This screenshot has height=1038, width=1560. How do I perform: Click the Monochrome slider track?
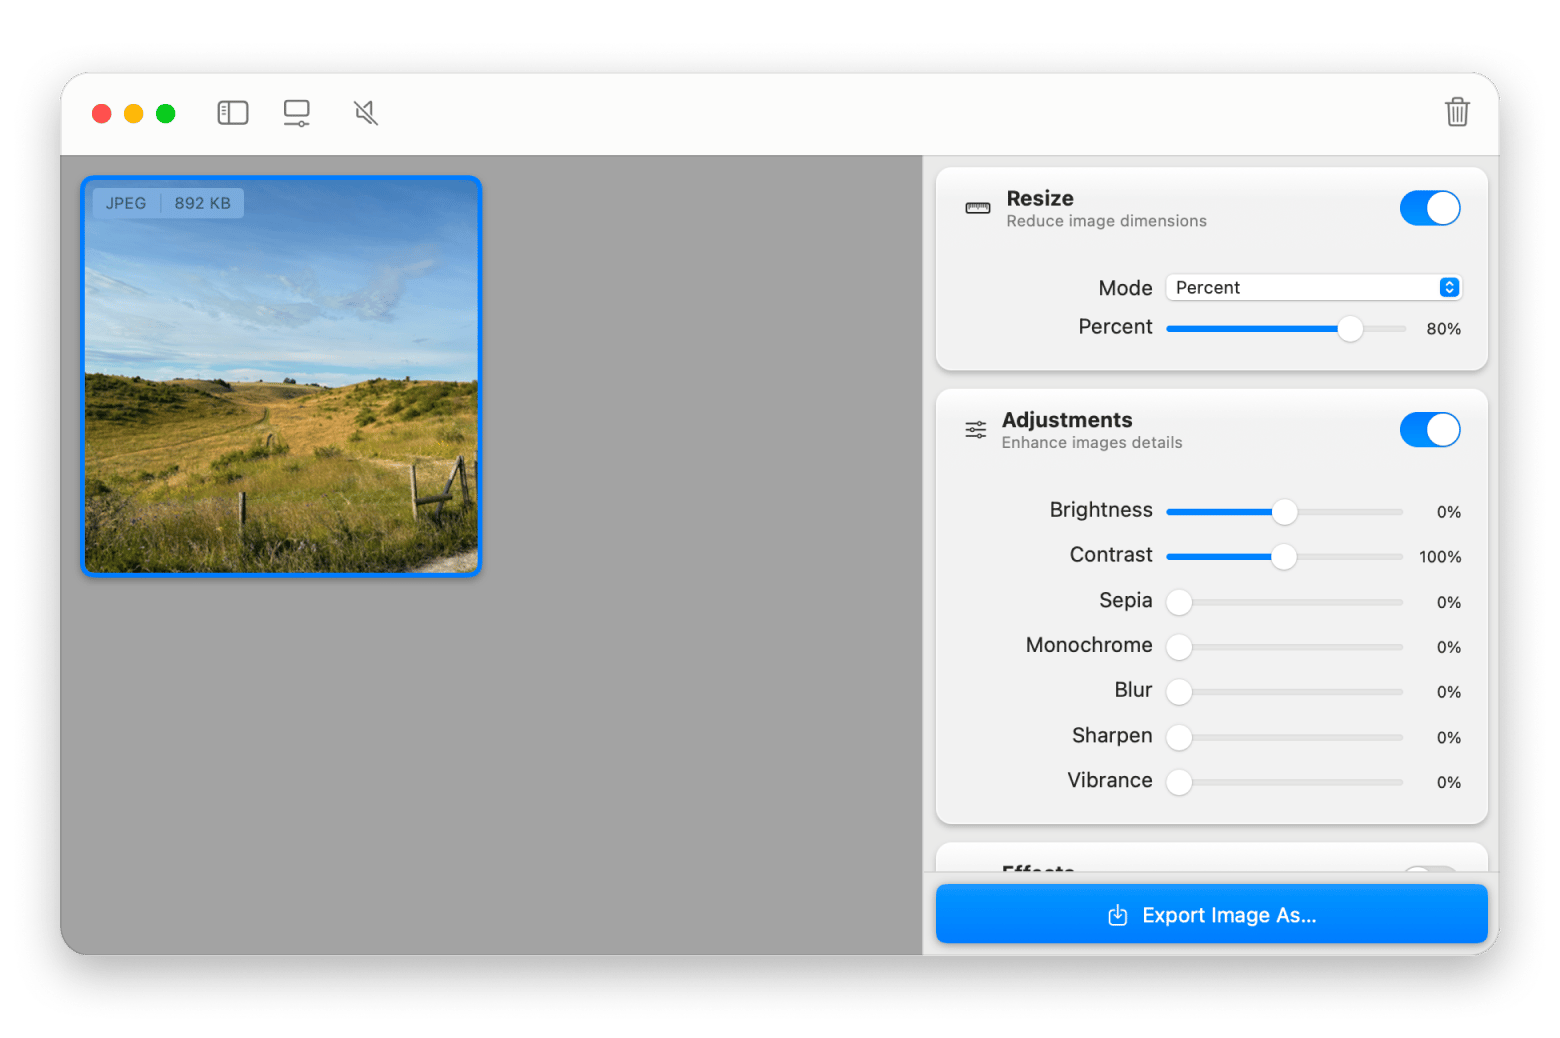coord(1285,647)
